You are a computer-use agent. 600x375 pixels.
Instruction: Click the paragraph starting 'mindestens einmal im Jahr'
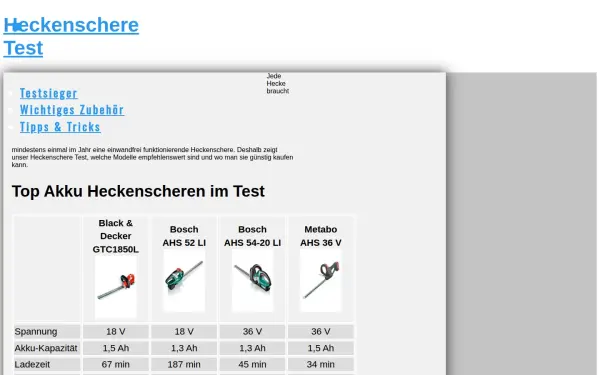pyautogui.click(x=152, y=157)
